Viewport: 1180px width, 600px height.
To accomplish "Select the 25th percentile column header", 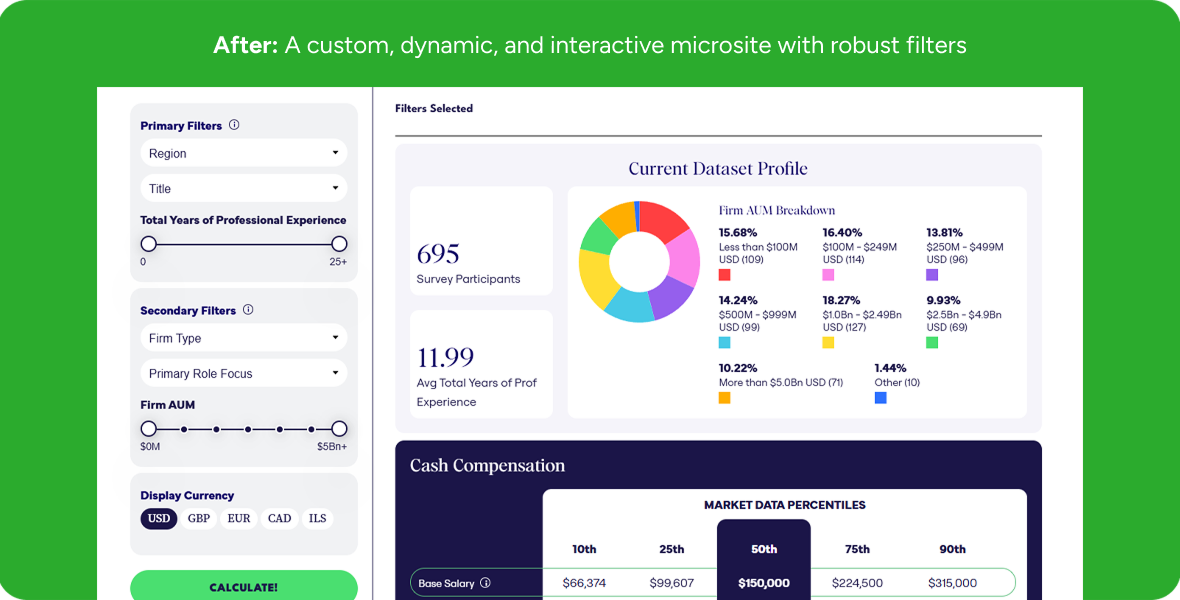I will [671, 549].
